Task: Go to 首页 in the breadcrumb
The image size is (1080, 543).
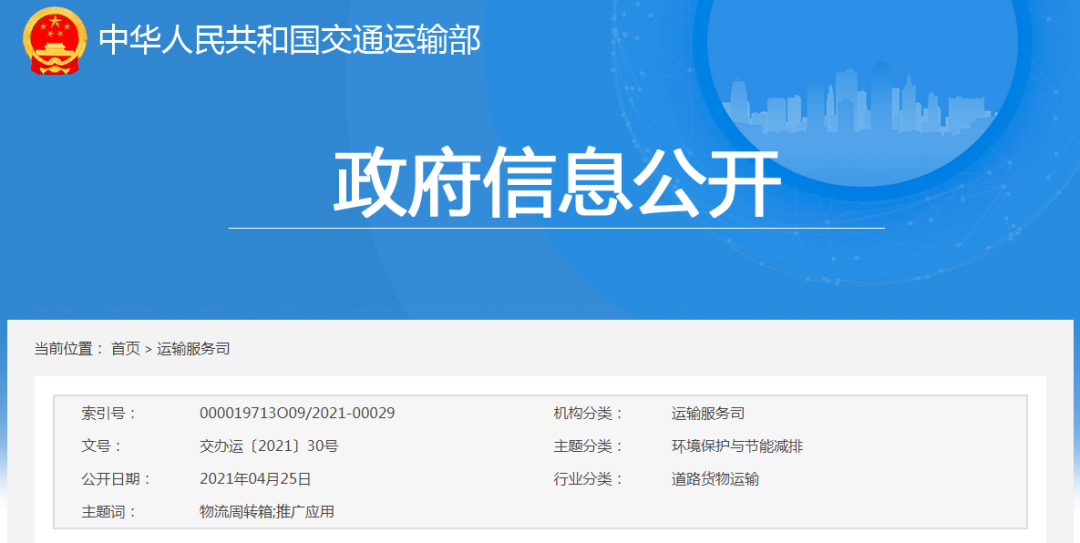Action: [125, 349]
